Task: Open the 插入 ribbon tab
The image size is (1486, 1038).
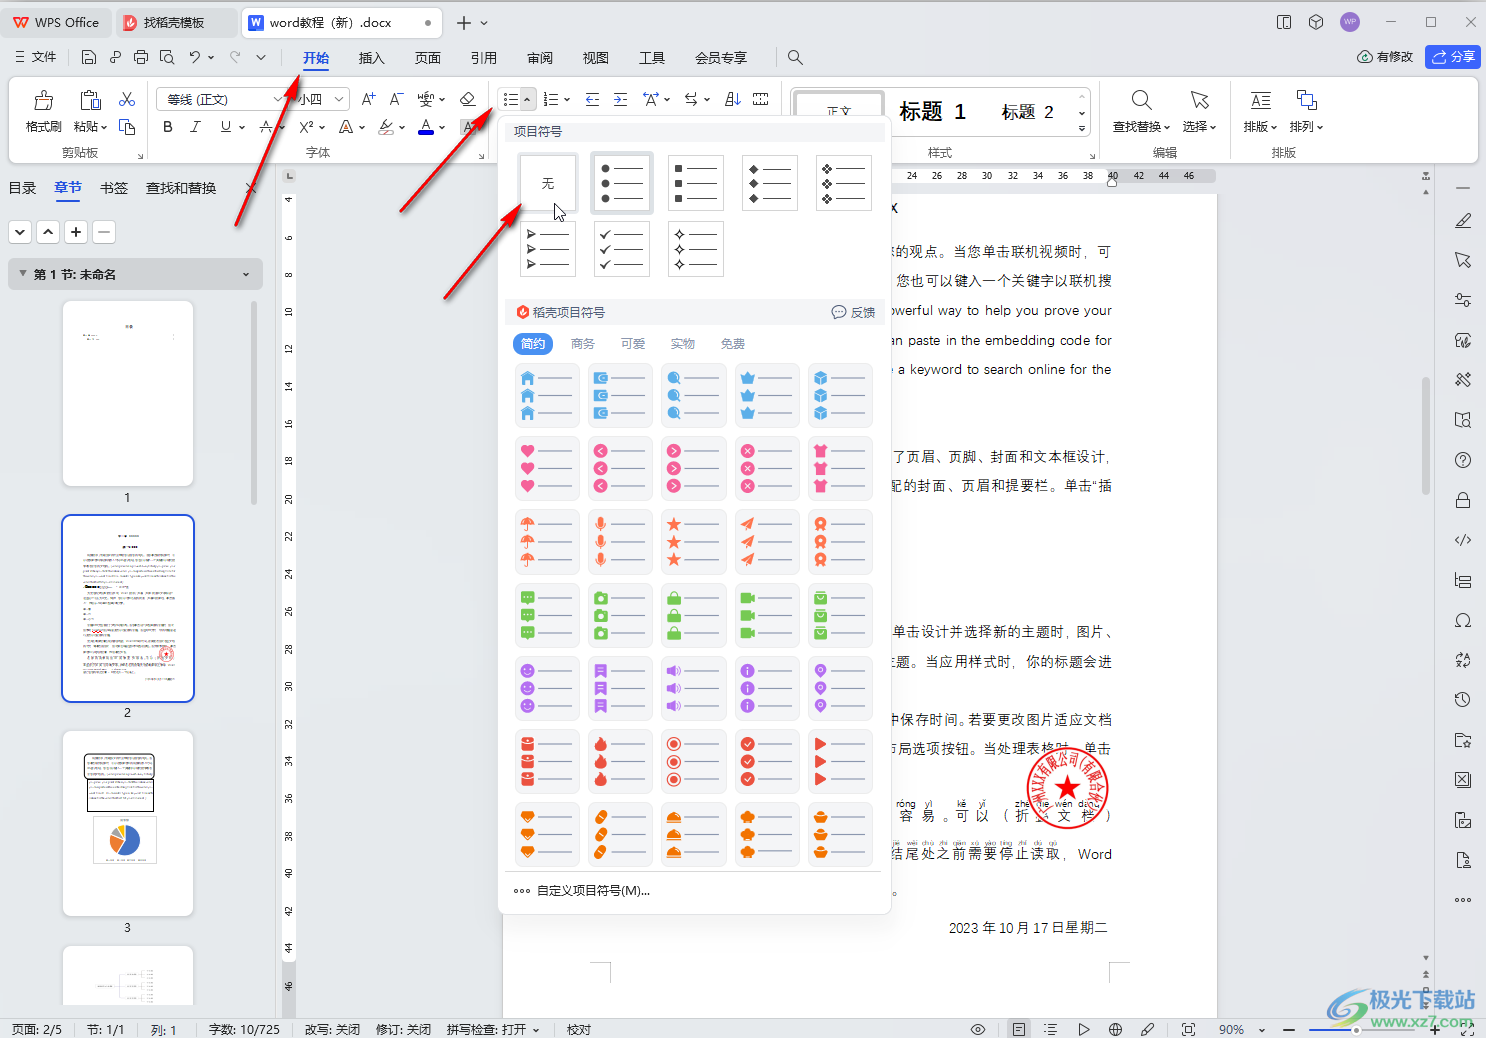Action: click(372, 58)
